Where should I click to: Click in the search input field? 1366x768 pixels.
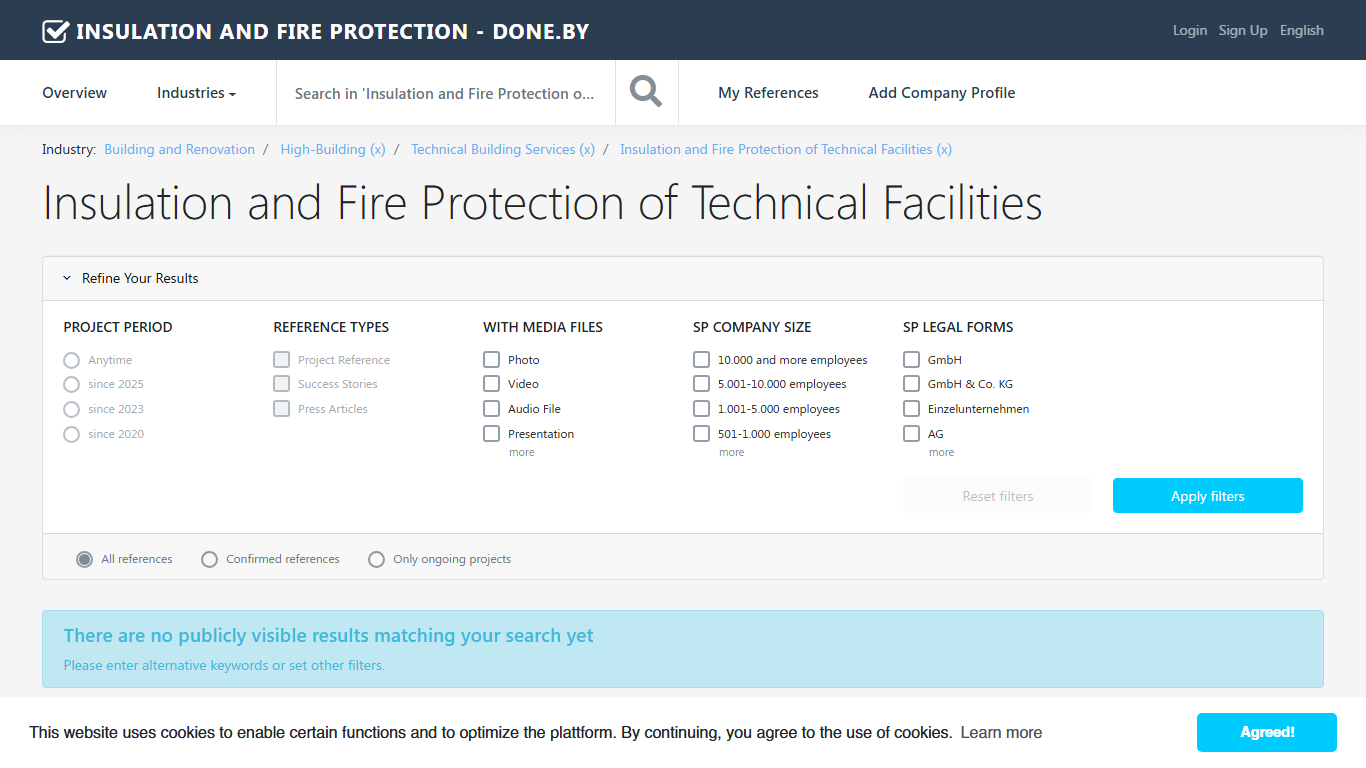(x=445, y=93)
